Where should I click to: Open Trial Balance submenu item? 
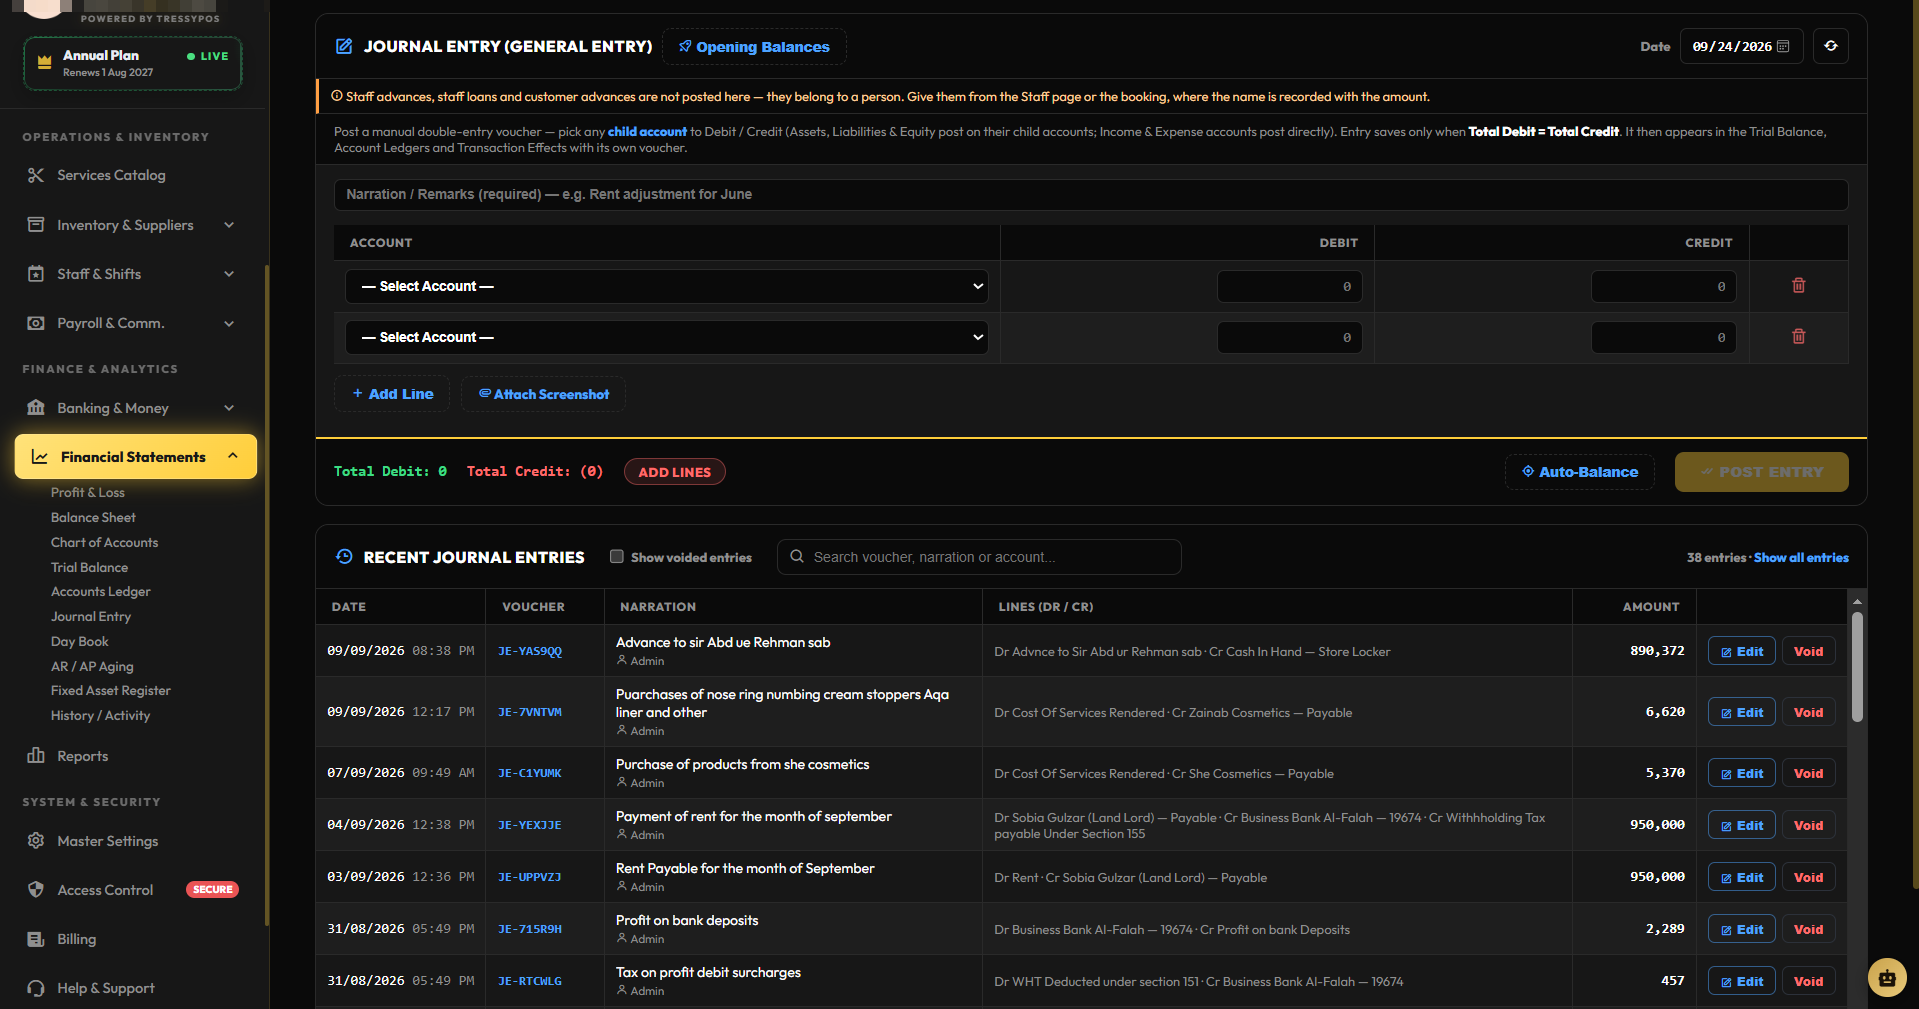tap(90, 568)
